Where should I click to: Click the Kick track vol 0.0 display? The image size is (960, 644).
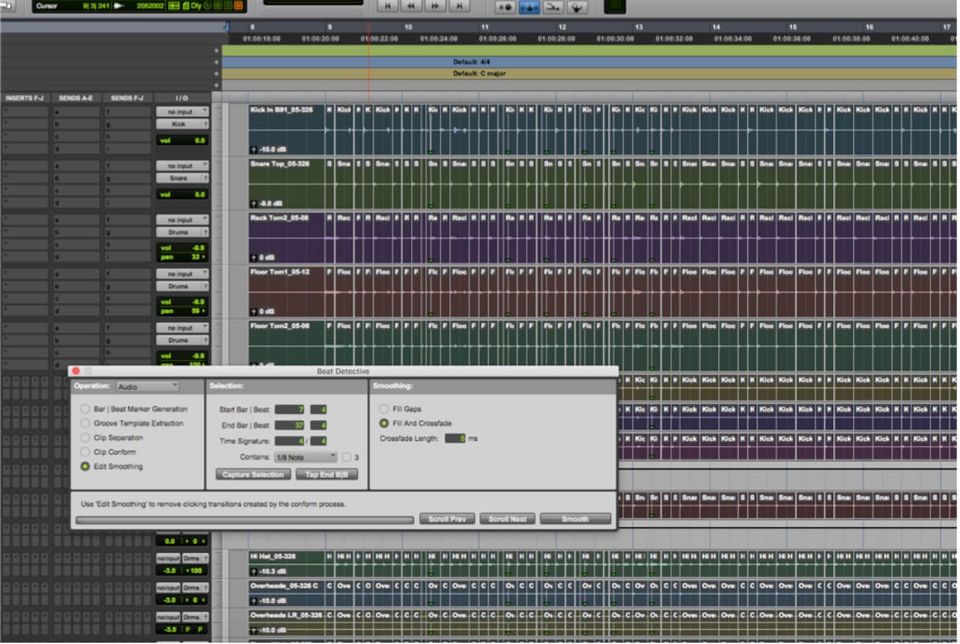(182, 141)
